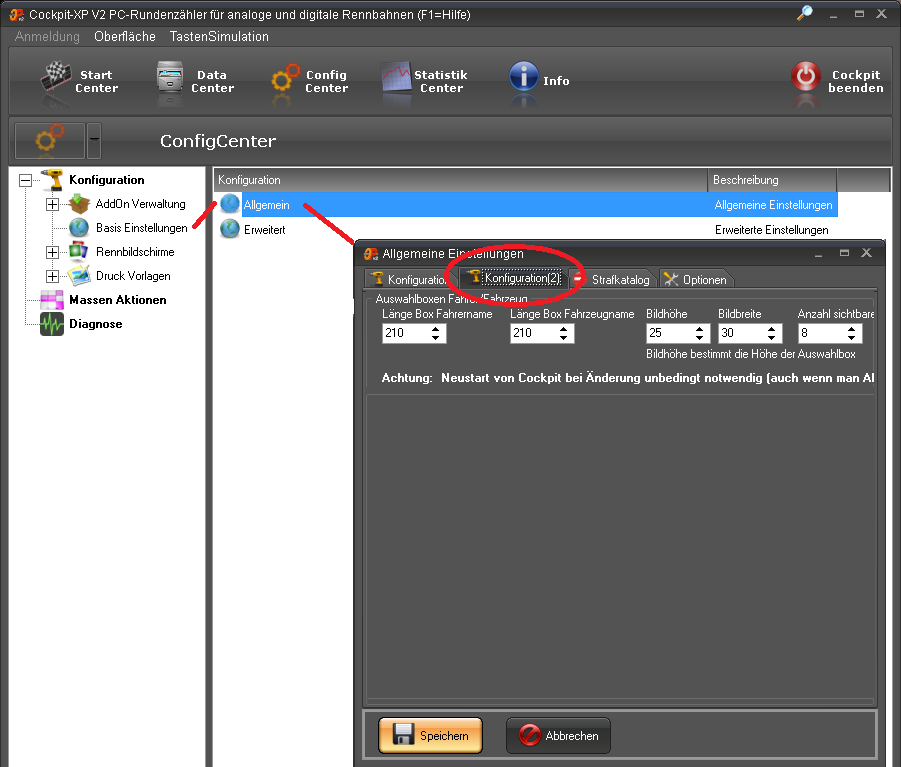Click Speichern to save settings
This screenshot has height=767, width=901.
click(430, 735)
